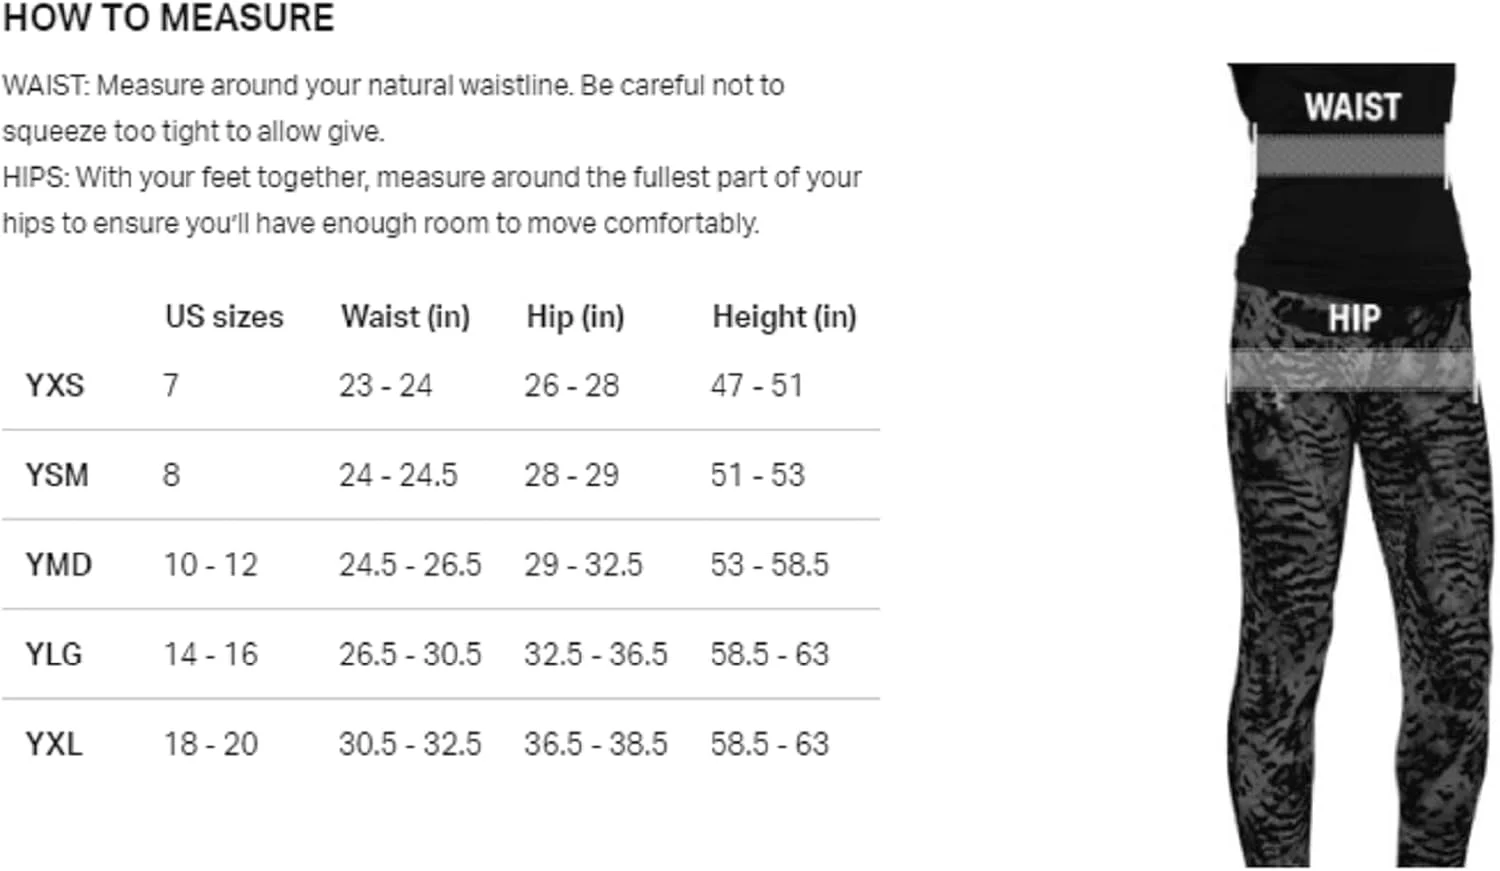The image size is (1500, 871).
Task: Click the 53 - 58.5 height value
Action: coord(769,565)
